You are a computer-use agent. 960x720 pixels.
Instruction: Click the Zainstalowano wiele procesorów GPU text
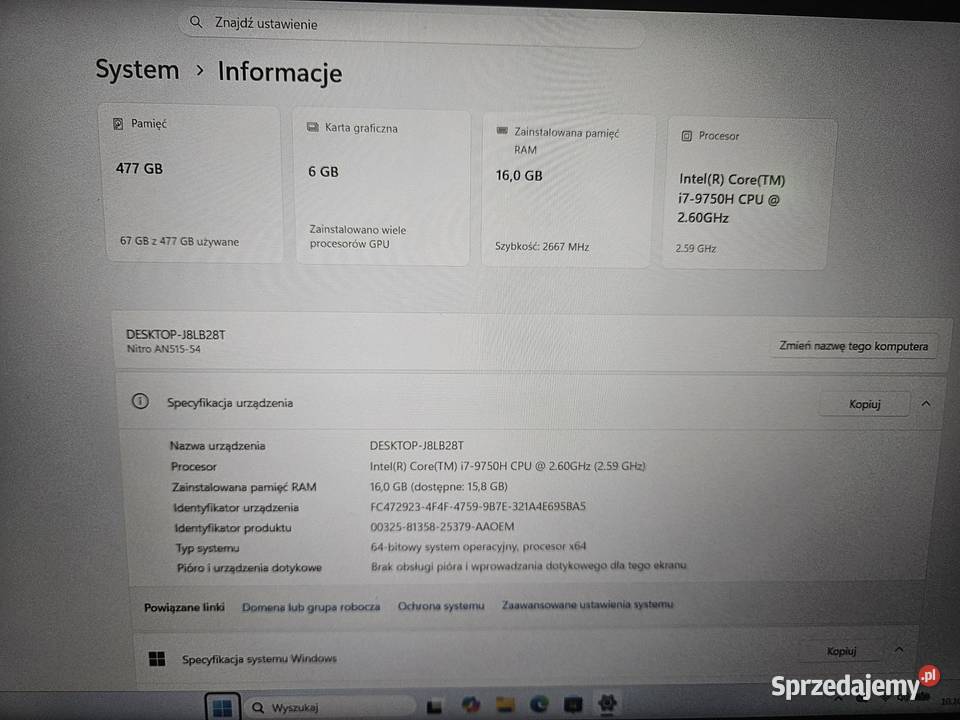(358, 236)
